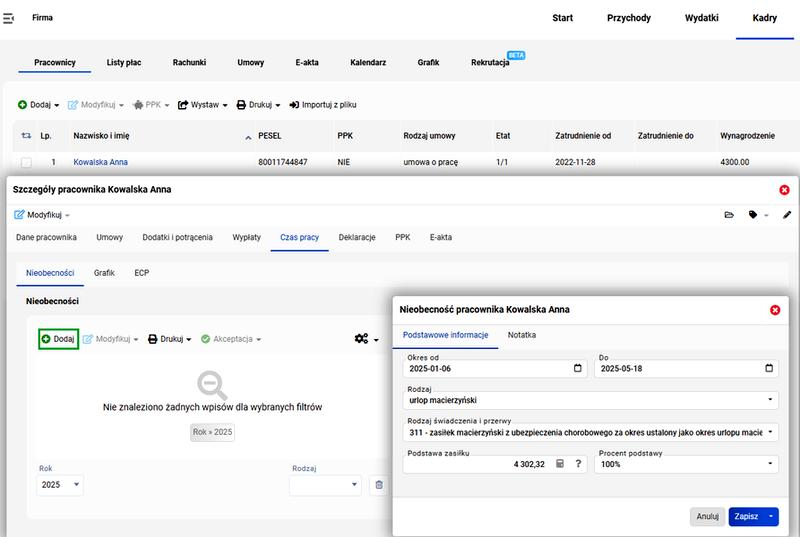Click the calculator icon in Podstawa zasiłku
Image resolution: width=800 pixels, height=537 pixels.
tap(560, 464)
